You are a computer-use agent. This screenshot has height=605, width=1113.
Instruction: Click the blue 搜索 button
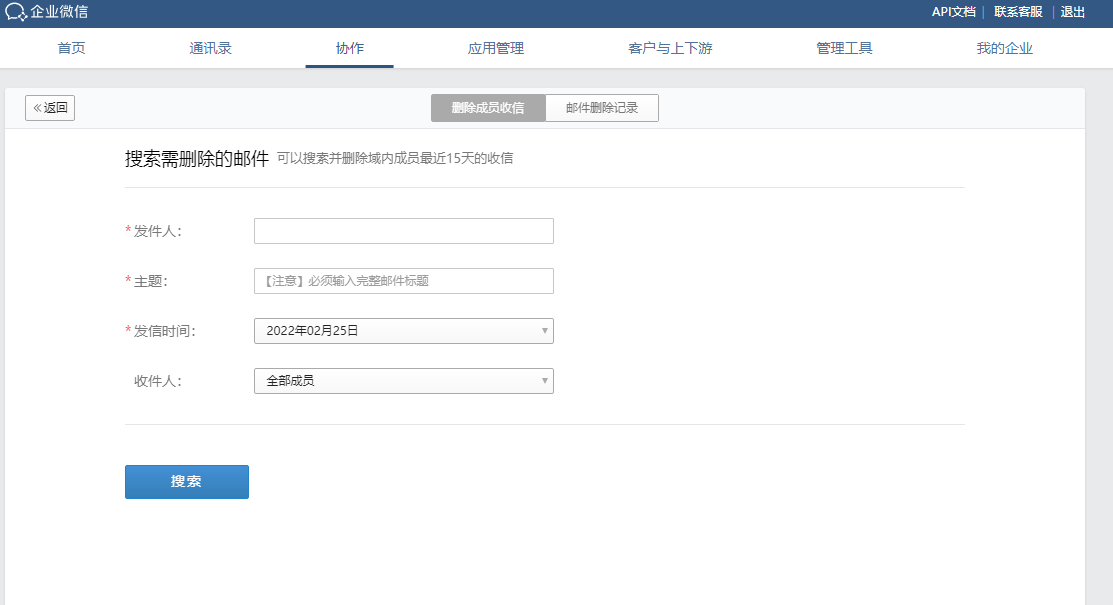186,481
